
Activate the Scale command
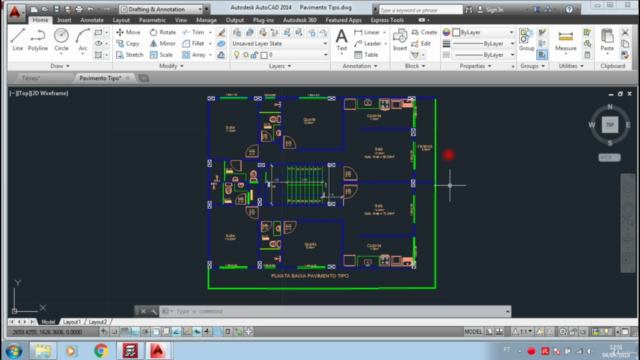coord(161,55)
